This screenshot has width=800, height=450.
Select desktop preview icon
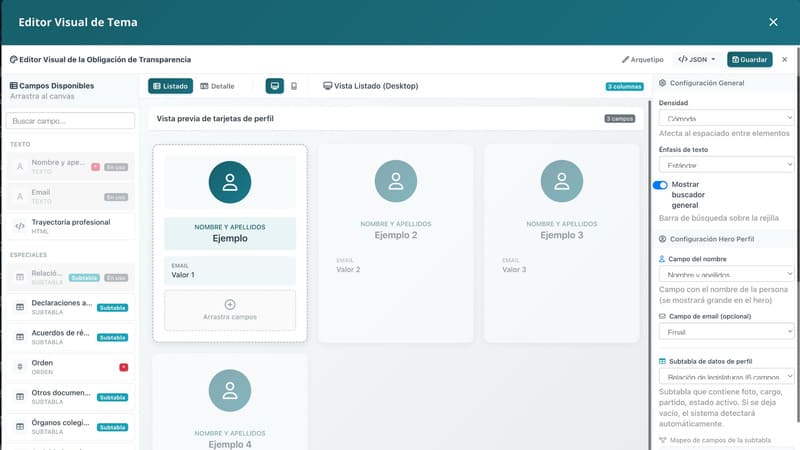(x=274, y=86)
